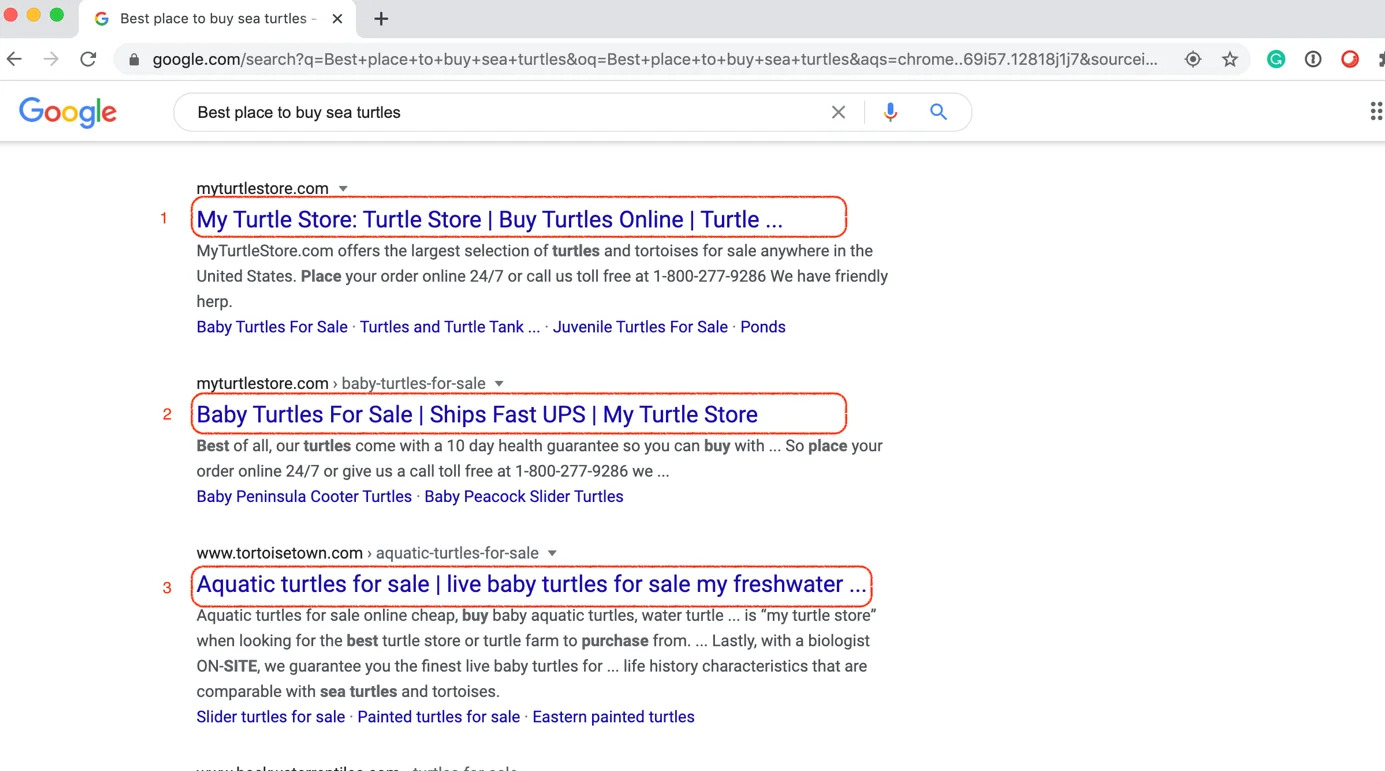
Task: Open the Grammarly extension icon
Action: [1276, 60]
